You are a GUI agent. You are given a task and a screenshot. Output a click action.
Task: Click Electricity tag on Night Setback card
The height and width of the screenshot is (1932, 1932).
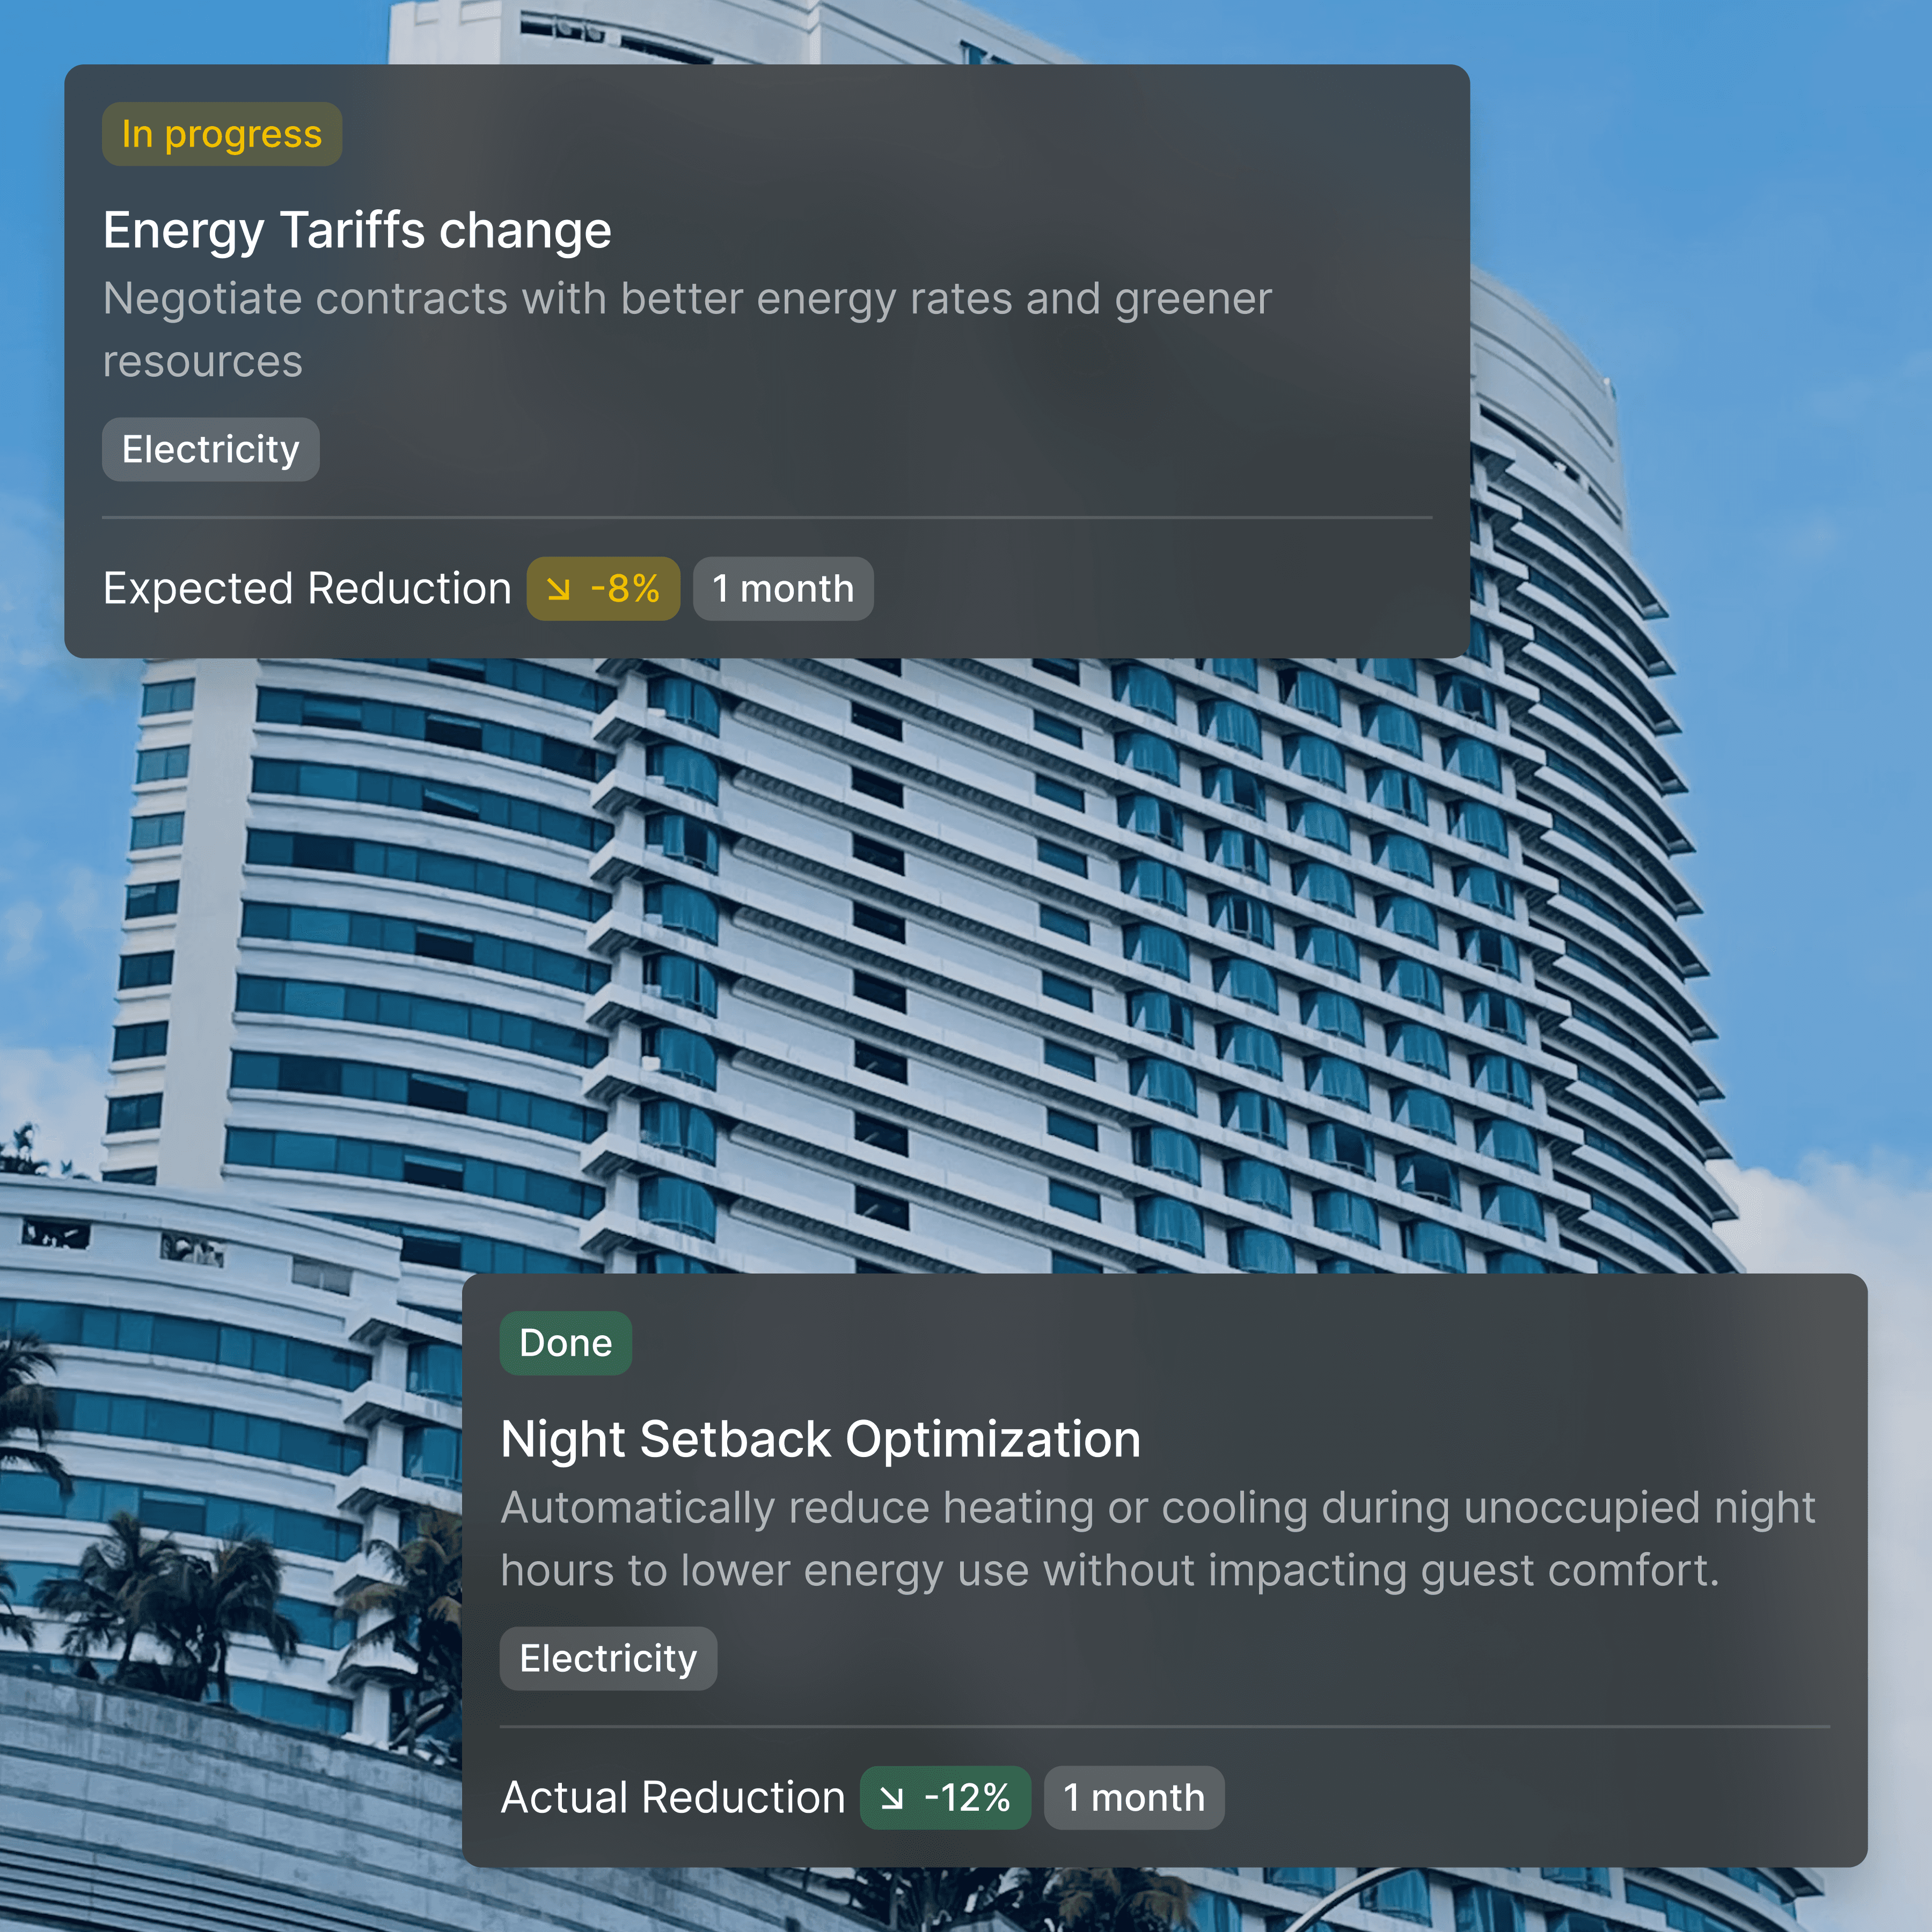point(609,1658)
